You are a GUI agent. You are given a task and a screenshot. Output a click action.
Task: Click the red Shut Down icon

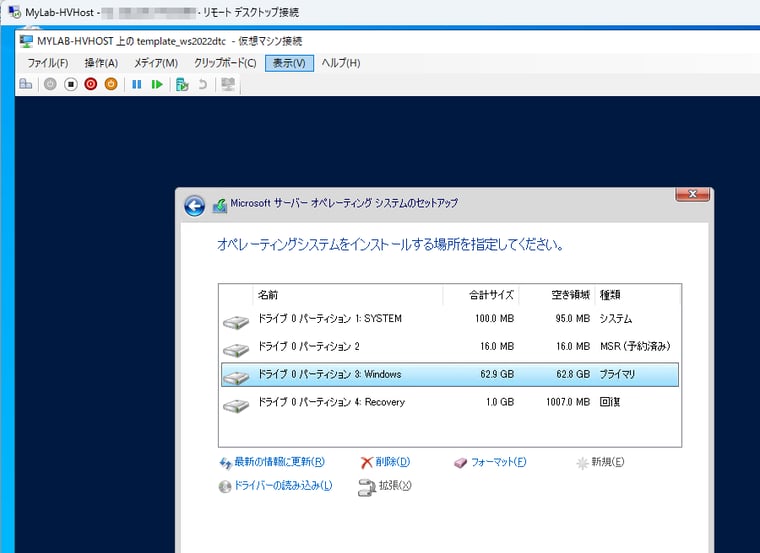pyautogui.click(x=91, y=84)
